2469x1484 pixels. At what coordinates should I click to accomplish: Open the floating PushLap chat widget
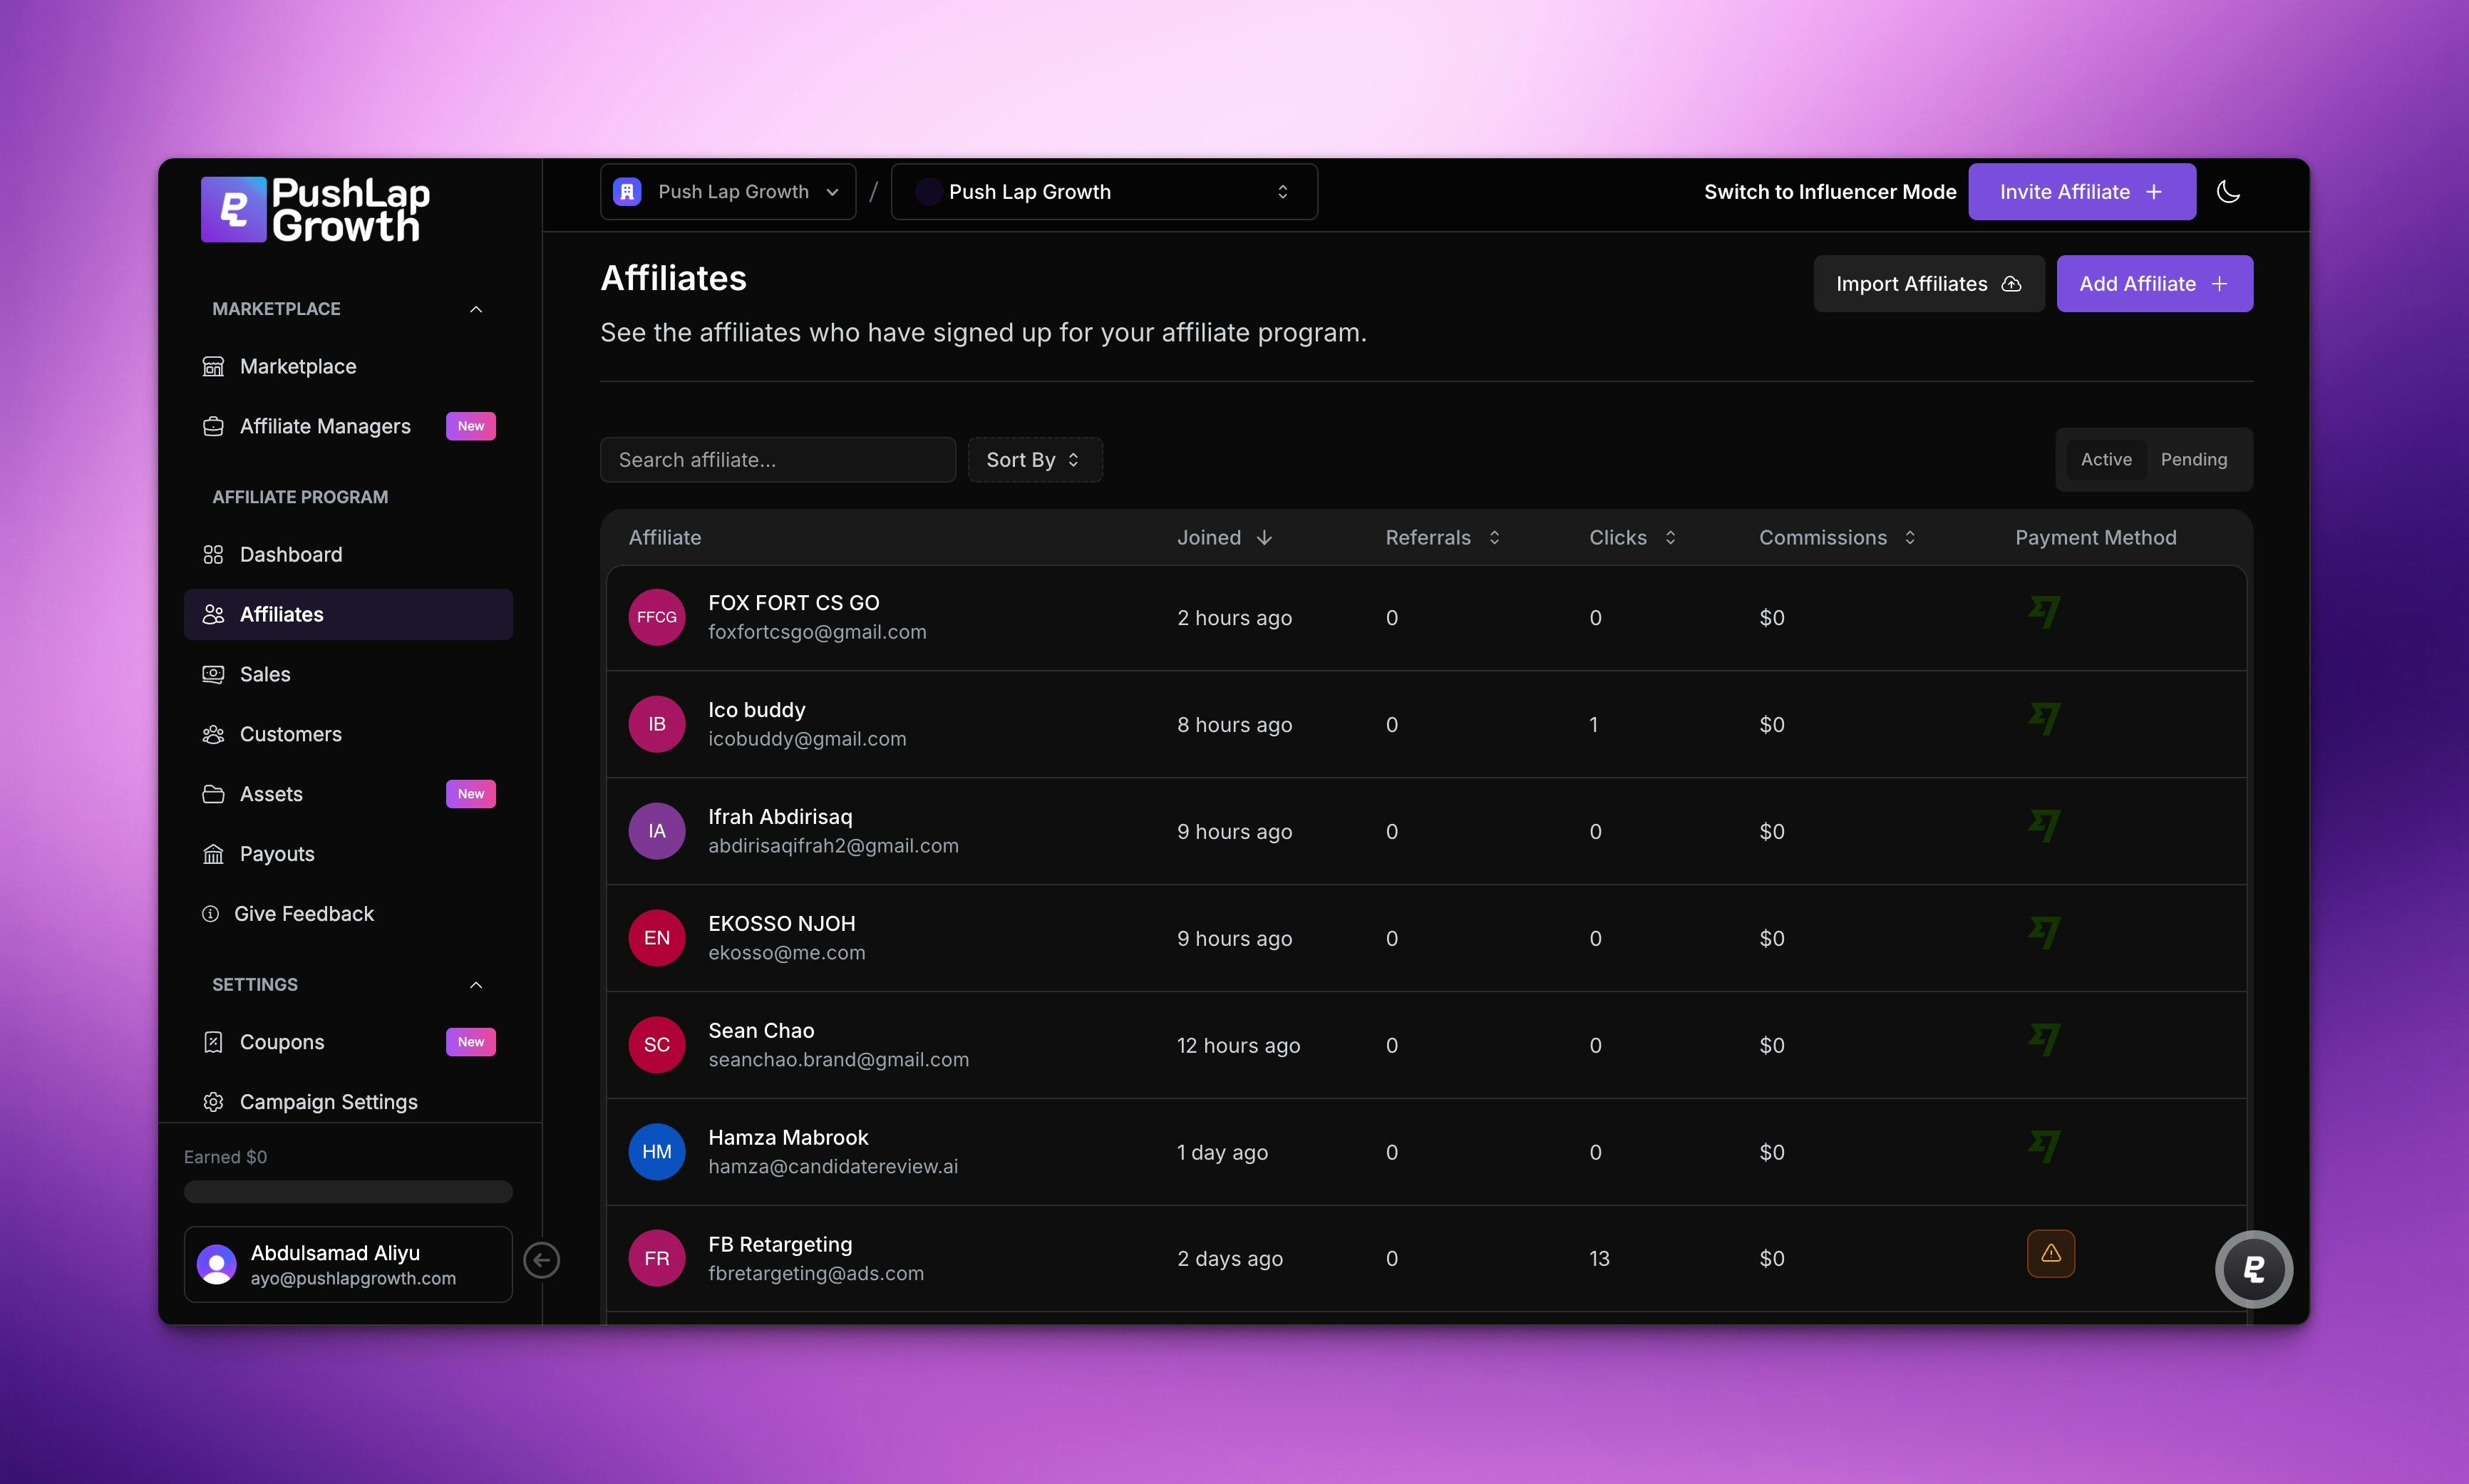pyautogui.click(x=2253, y=1269)
